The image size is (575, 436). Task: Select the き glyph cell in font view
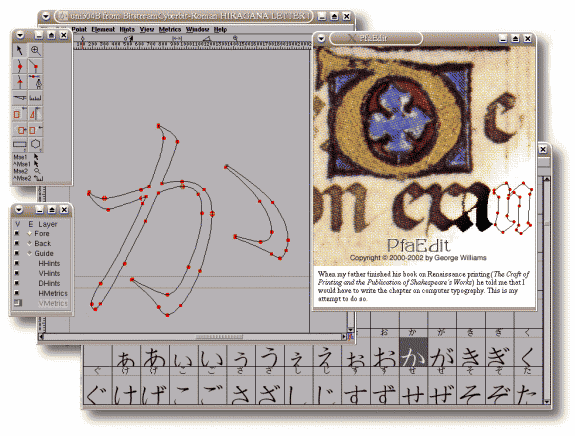click(470, 352)
